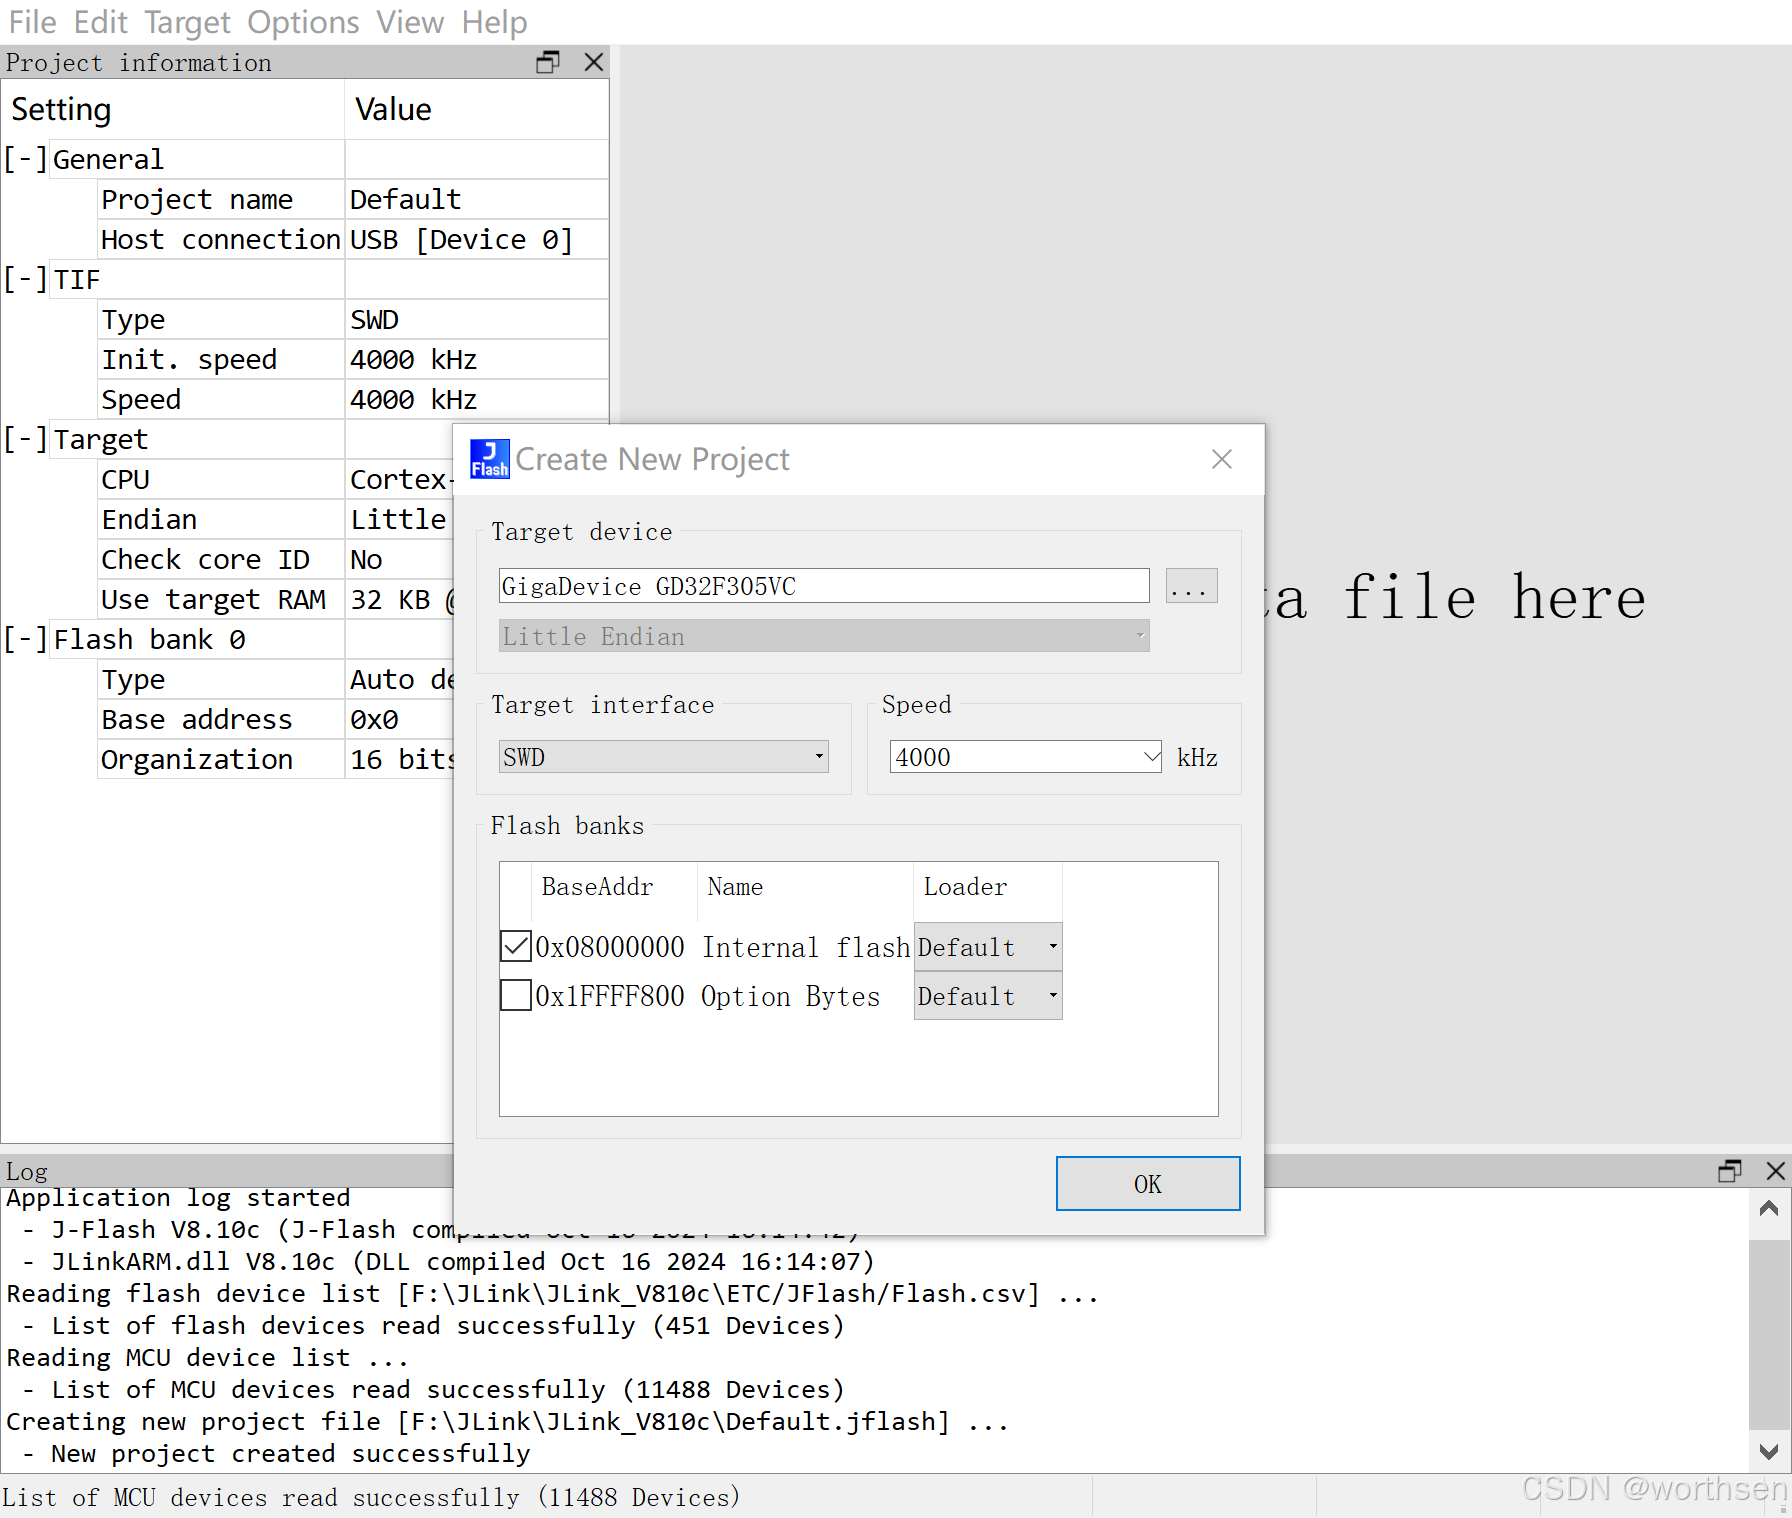The width and height of the screenshot is (1792, 1518).
Task: Collapse the TIF section
Action: tap(25, 279)
